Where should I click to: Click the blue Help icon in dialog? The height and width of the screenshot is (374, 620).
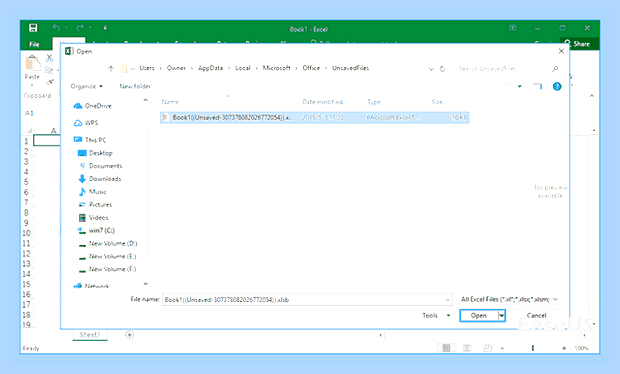557,86
